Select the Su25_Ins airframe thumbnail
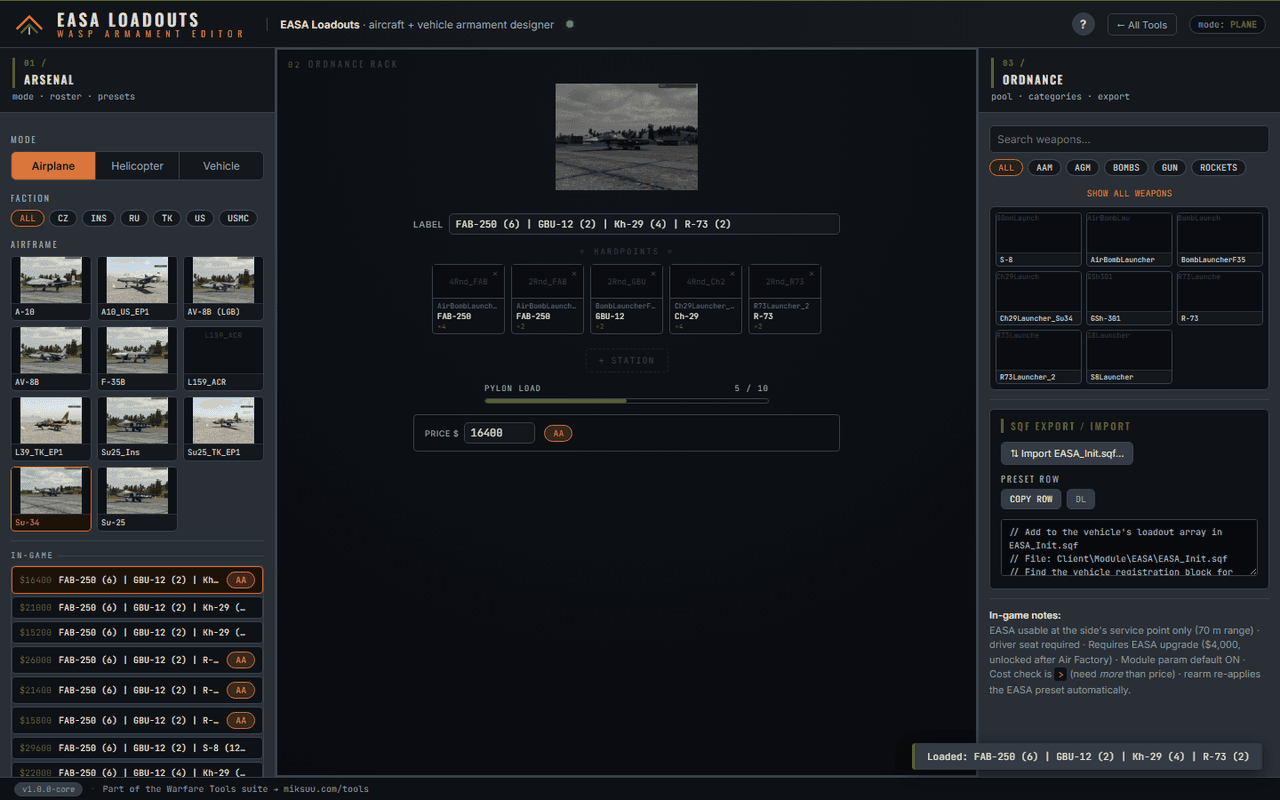The width and height of the screenshot is (1280, 800). (137, 428)
